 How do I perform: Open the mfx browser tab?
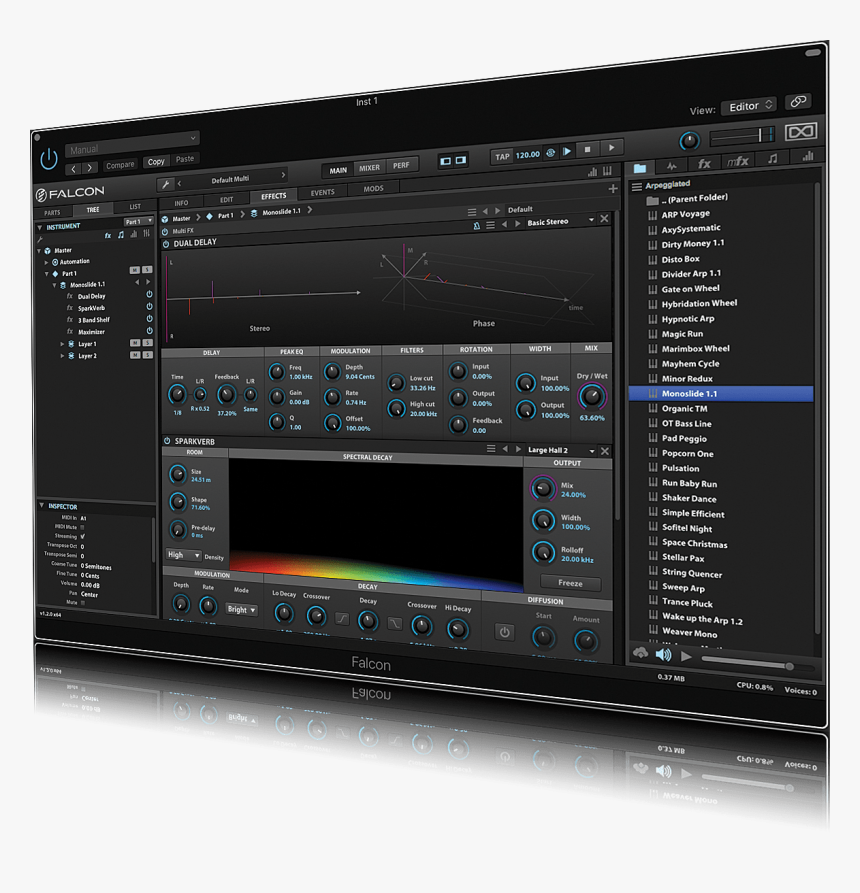(x=738, y=162)
